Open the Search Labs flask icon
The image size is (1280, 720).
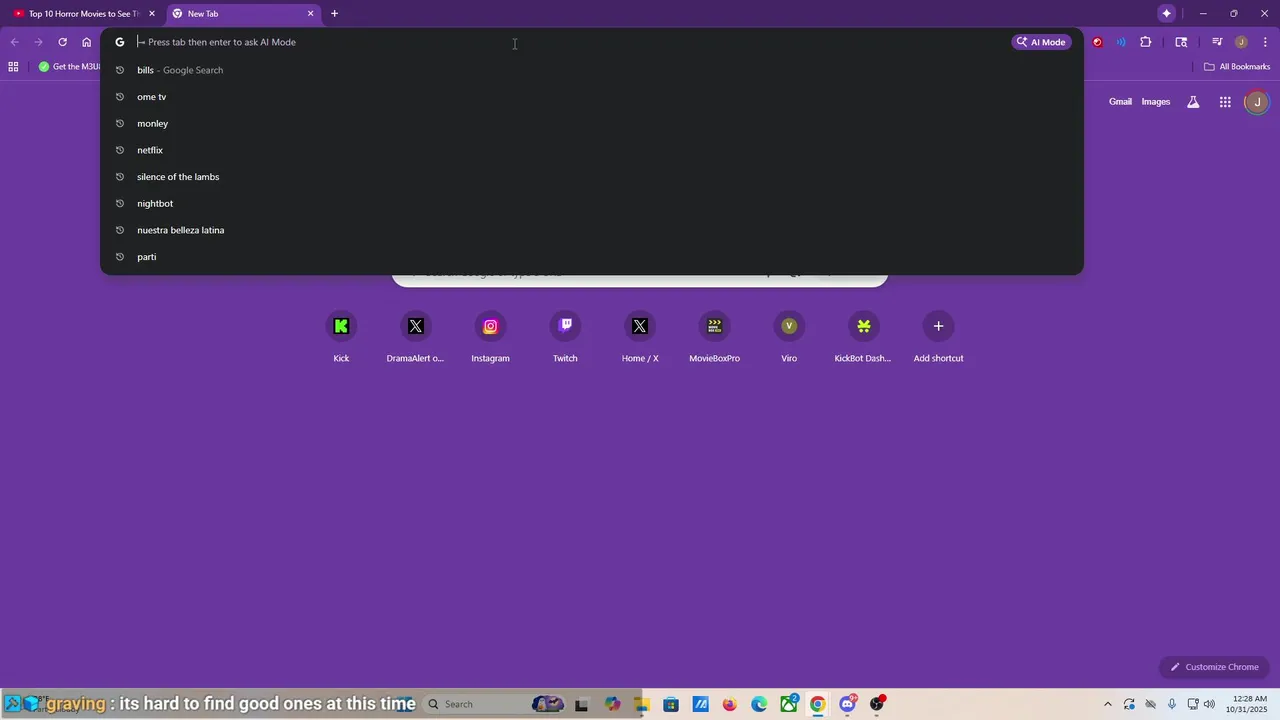tap(1193, 102)
